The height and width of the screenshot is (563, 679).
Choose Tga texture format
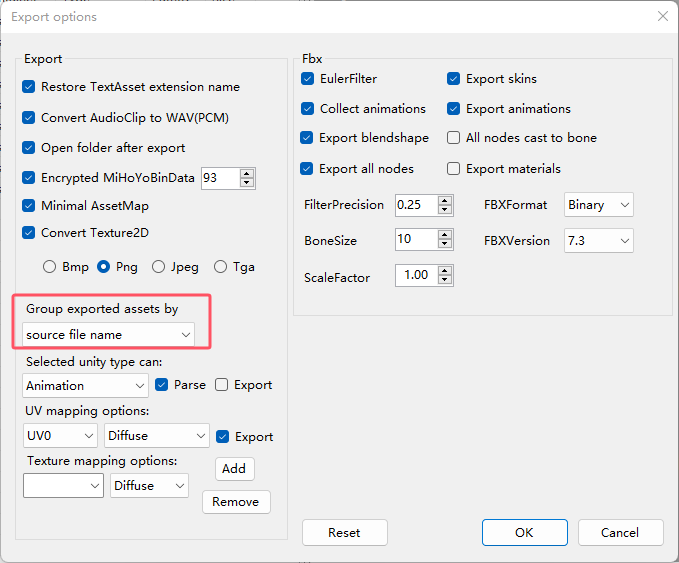click(220, 267)
